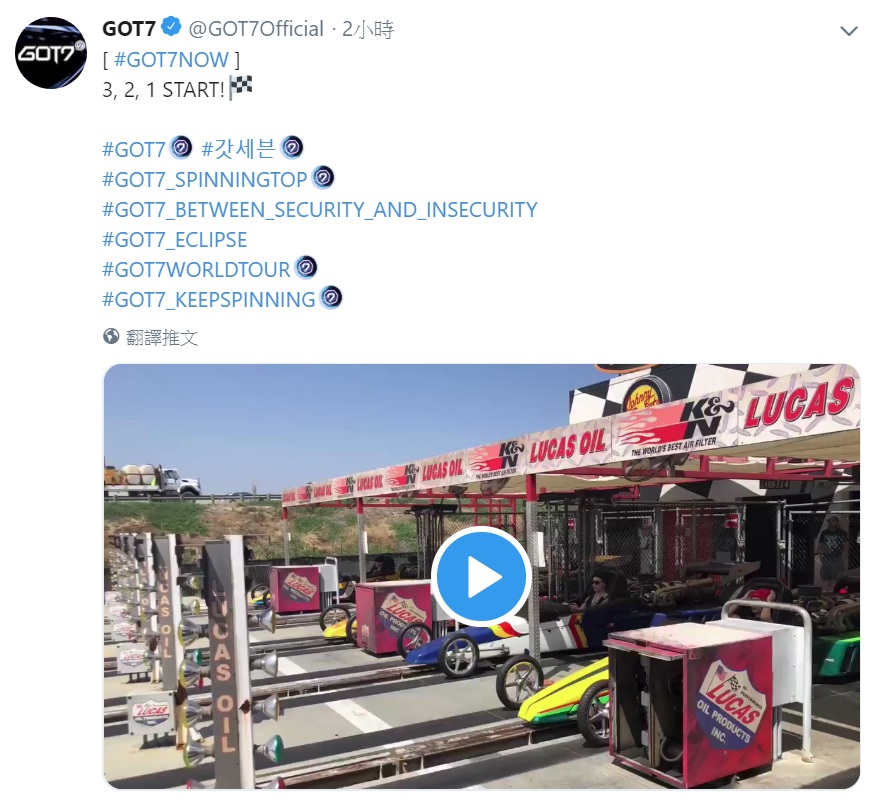Play the embedded race track video
The width and height of the screenshot is (871, 802).
click(x=481, y=576)
